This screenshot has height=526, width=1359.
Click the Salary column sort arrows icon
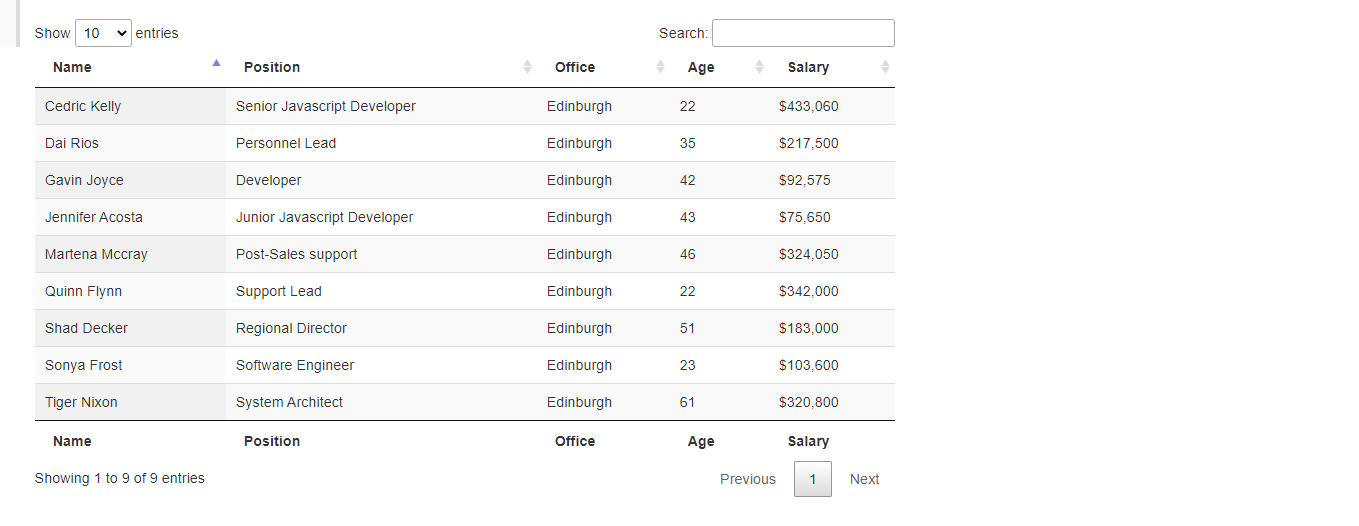885,67
